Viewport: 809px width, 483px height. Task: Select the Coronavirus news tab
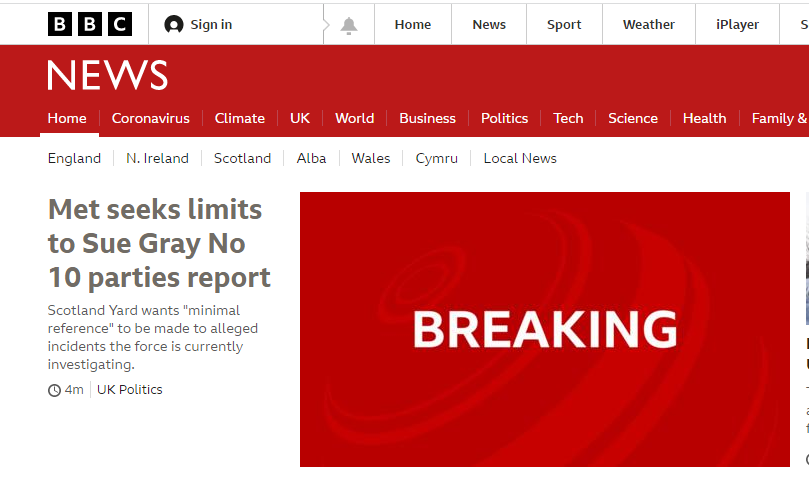pyautogui.click(x=150, y=118)
